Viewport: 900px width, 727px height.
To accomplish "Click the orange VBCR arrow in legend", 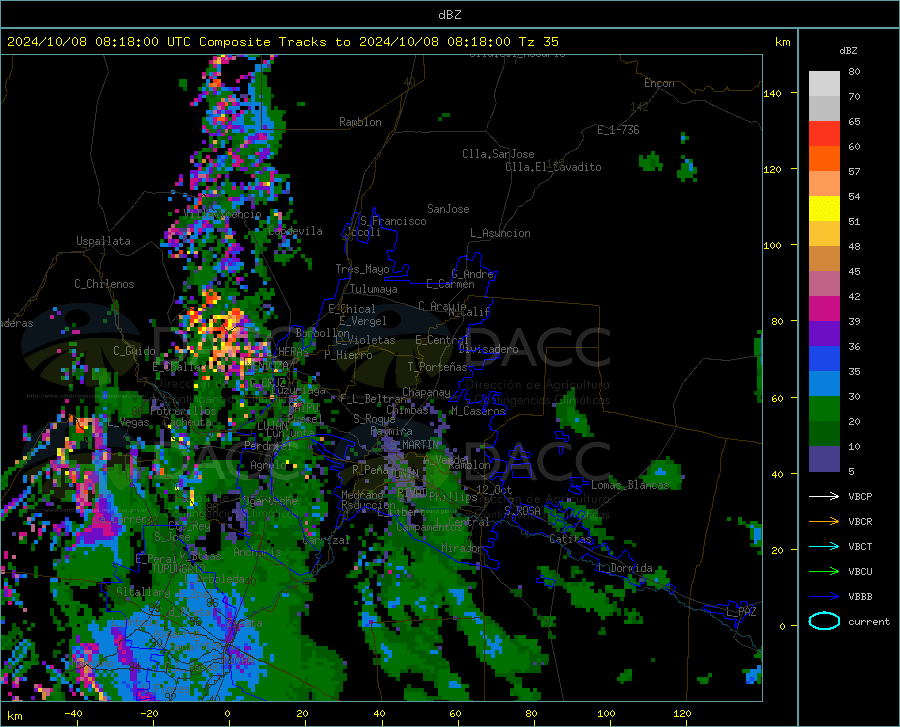I will (x=824, y=521).
